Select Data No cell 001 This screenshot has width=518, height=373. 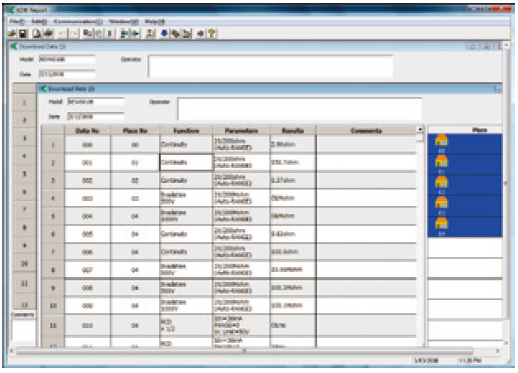click(87, 163)
